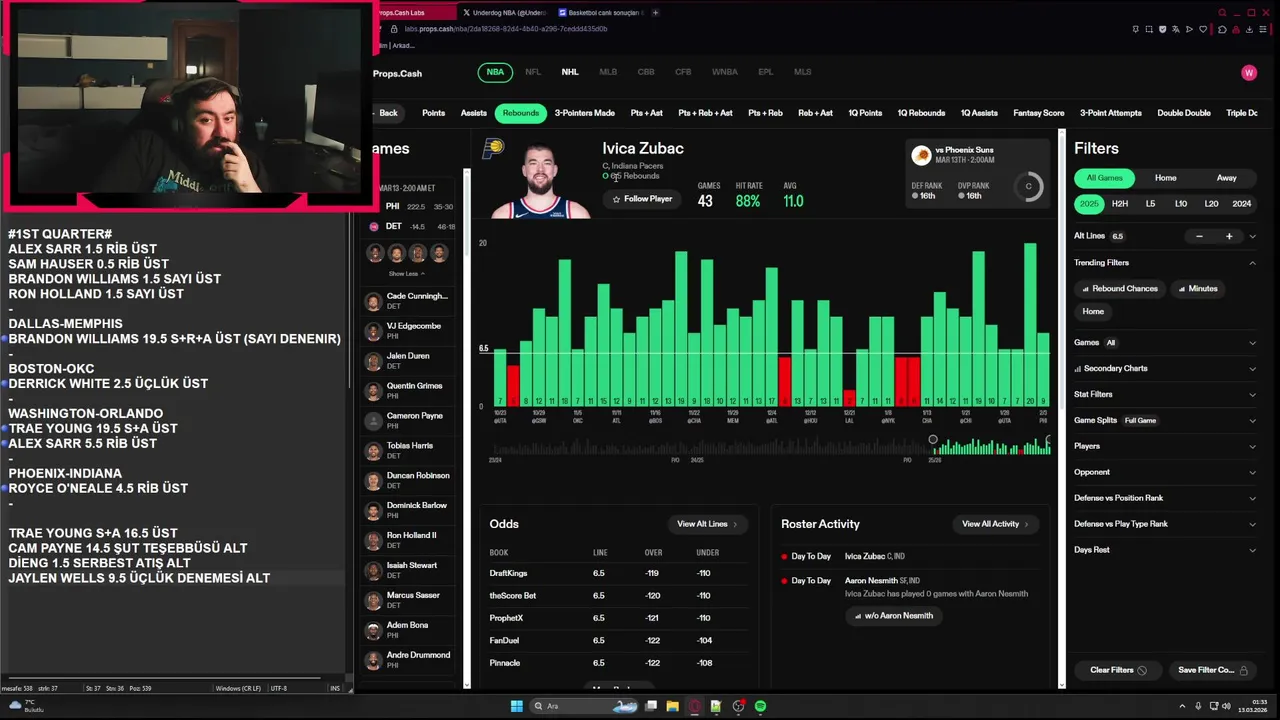Click the Spotify icon in taskbar
1280x720 pixels.
pos(760,706)
